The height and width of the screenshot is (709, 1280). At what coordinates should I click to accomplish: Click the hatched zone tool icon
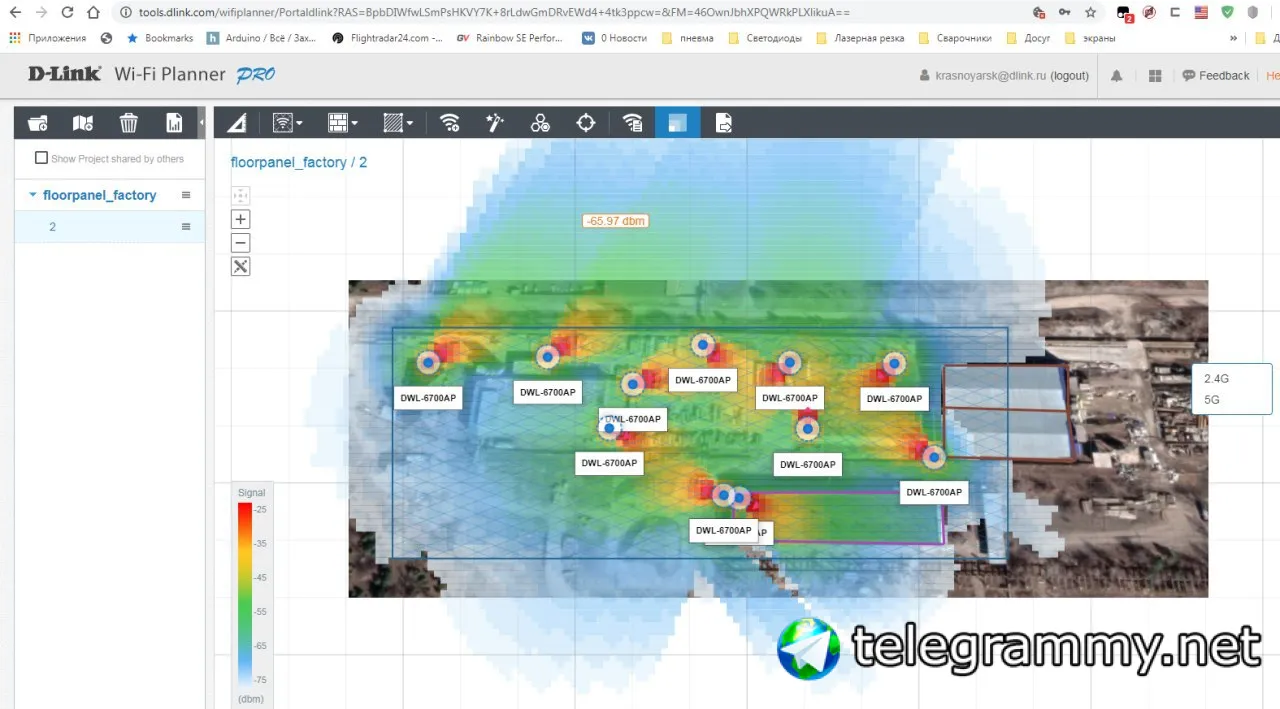(x=393, y=123)
